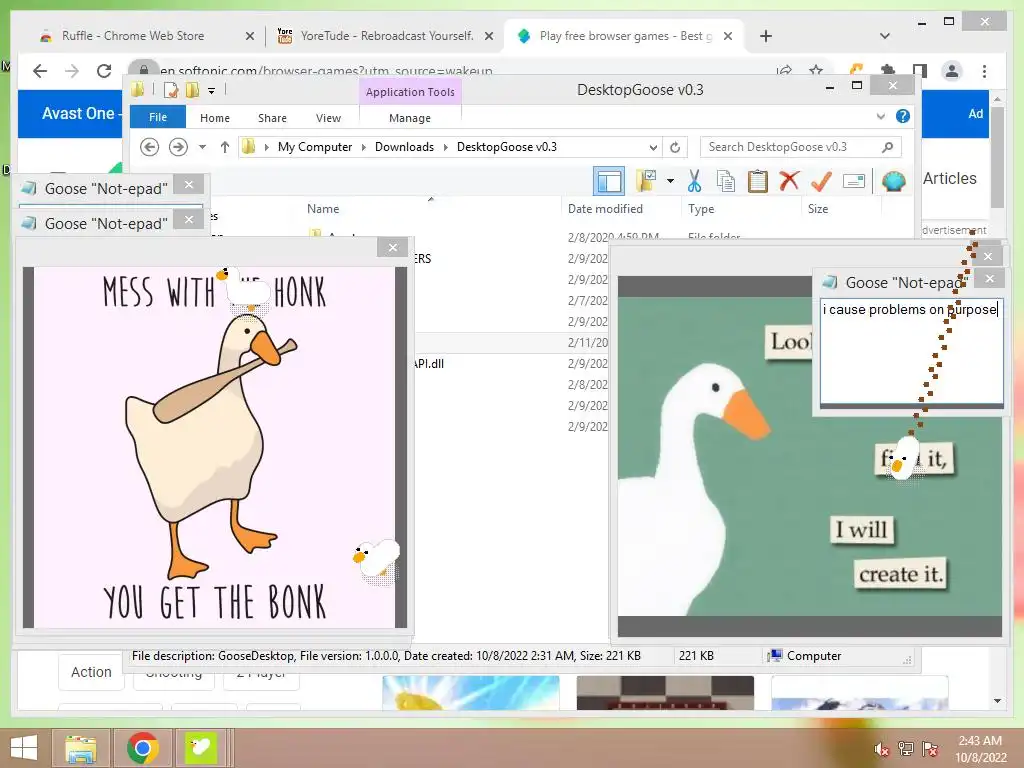Click Downloads in the breadcrumb path
Image resolution: width=1024 pixels, height=768 pixels.
404,147
